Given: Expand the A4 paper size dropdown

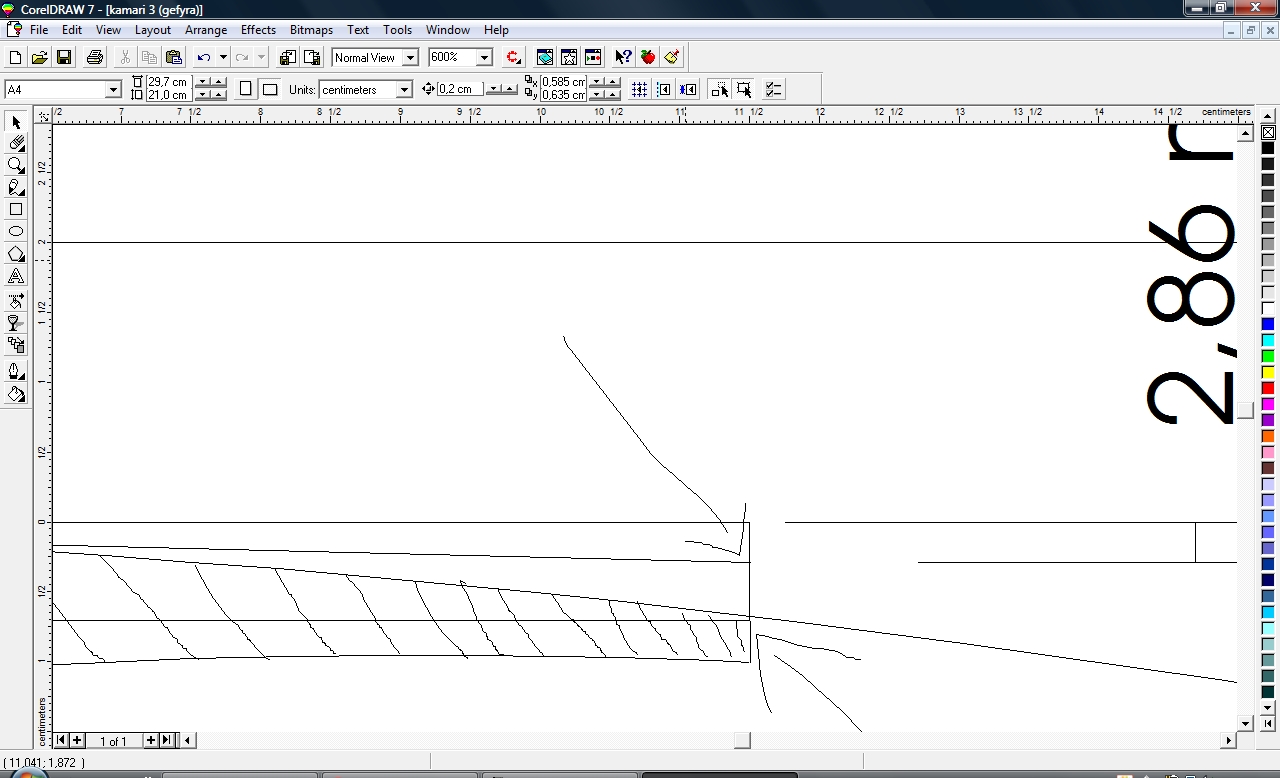Looking at the screenshot, I should (x=113, y=90).
